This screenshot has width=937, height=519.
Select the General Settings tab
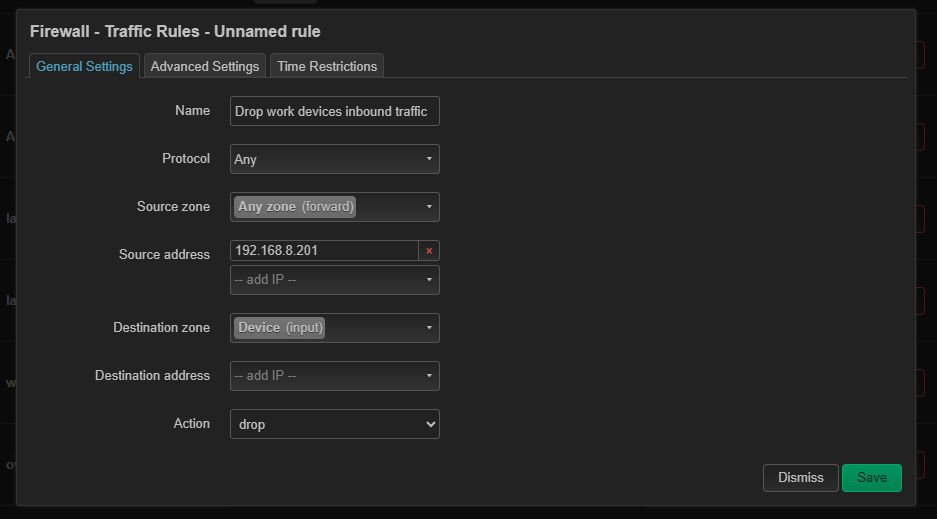tap(84, 66)
